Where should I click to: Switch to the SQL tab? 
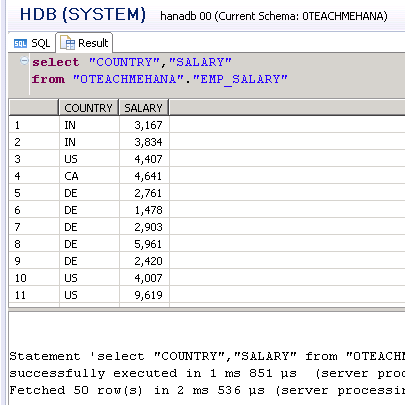pyautogui.click(x=32, y=43)
